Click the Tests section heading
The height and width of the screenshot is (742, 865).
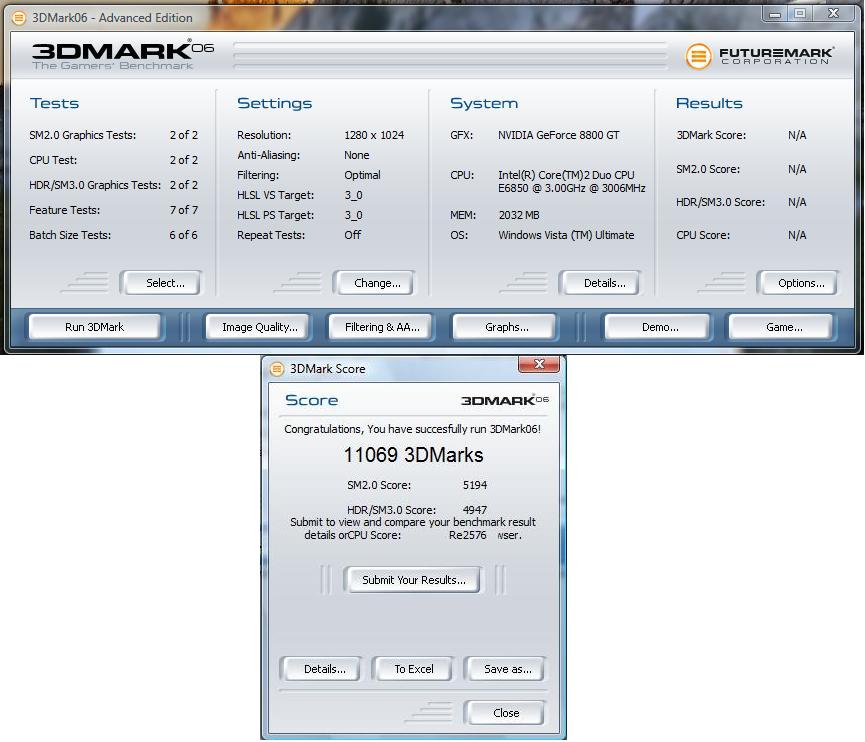pyautogui.click(x=55, y=103)
